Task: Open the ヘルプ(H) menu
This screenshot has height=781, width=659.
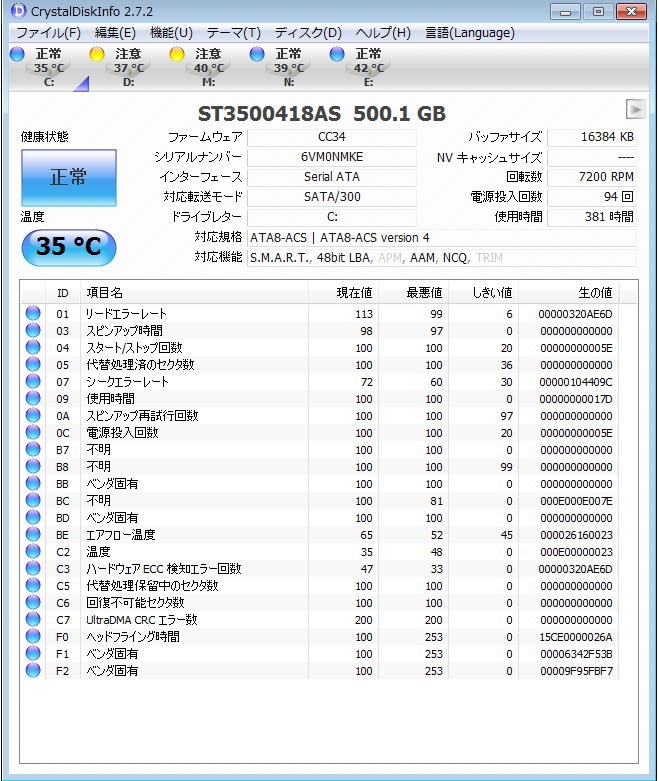Action: 383,33
